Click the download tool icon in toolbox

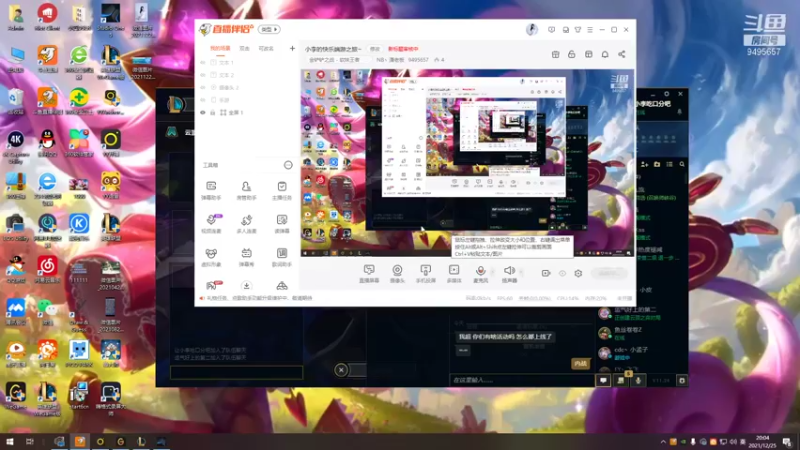click(246, 286)
